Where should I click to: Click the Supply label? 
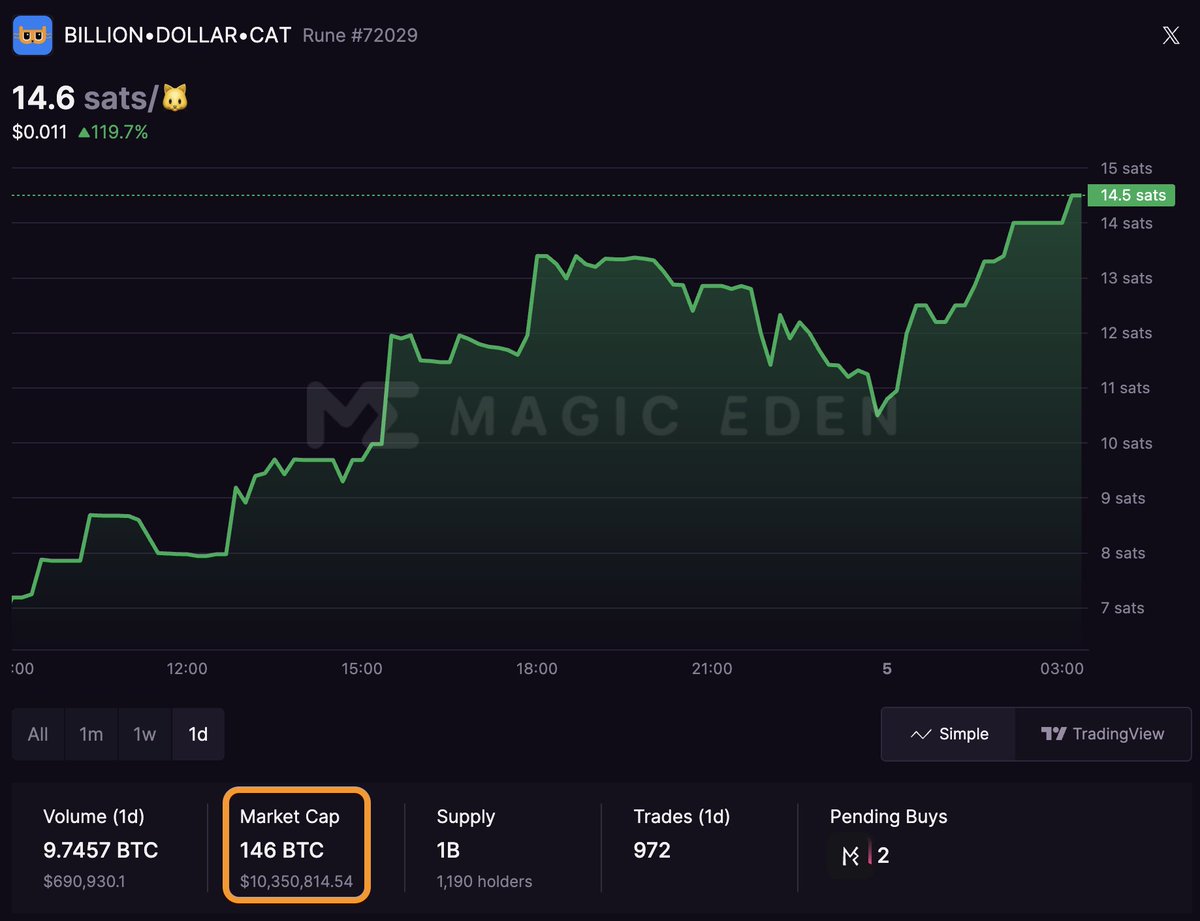pos(466,817)
